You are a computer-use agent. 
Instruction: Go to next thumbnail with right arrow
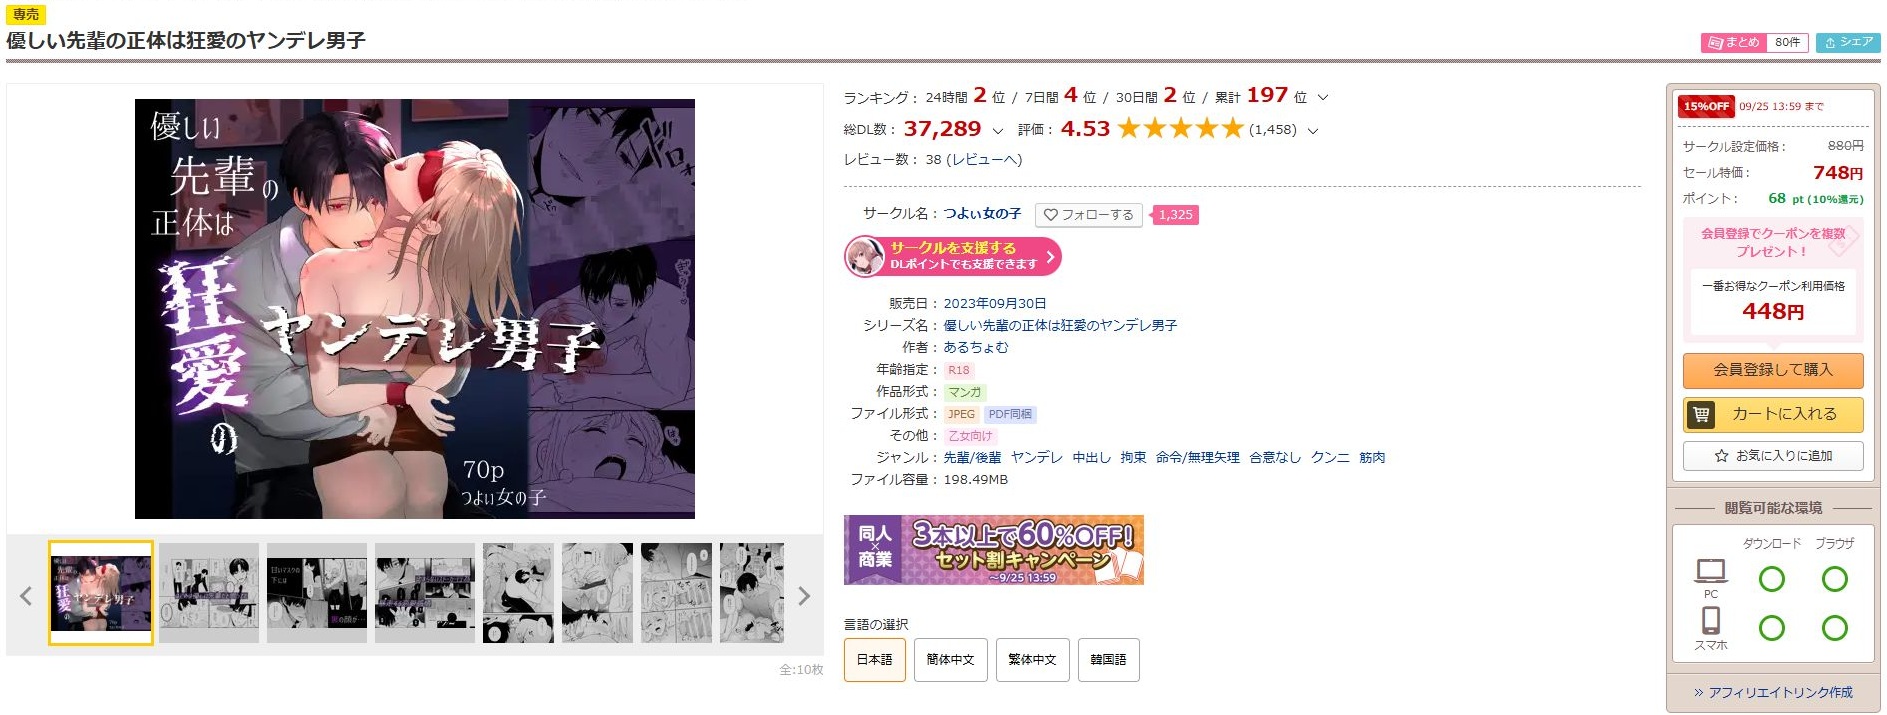803,596
